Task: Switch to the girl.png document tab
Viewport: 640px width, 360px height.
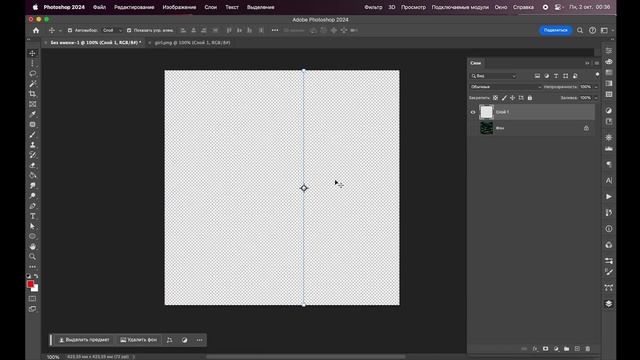Action: [x=192, y=42]
